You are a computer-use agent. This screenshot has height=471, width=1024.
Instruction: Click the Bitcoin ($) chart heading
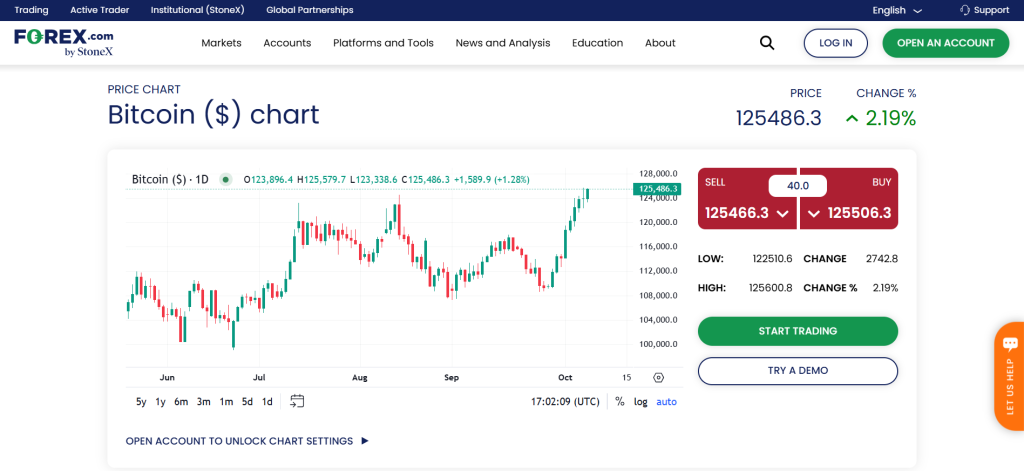(x=214, y=114)
